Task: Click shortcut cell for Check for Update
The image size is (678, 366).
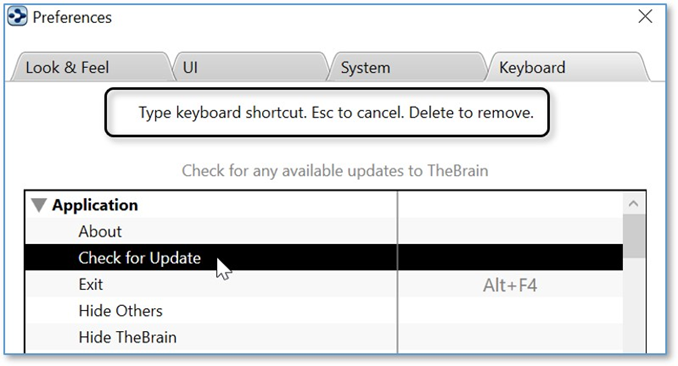Action: 510,258
